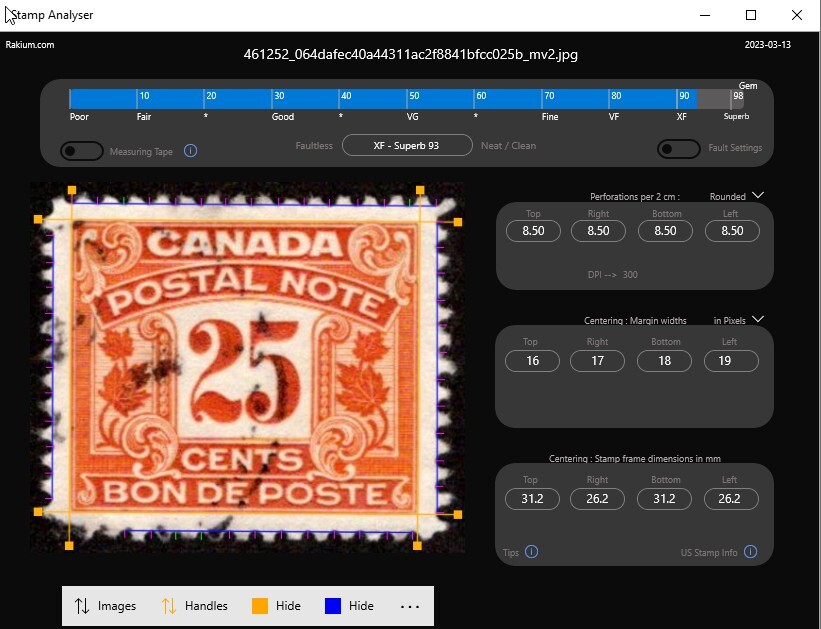Expand the in Pixels units dropdown

coord(758,319)
